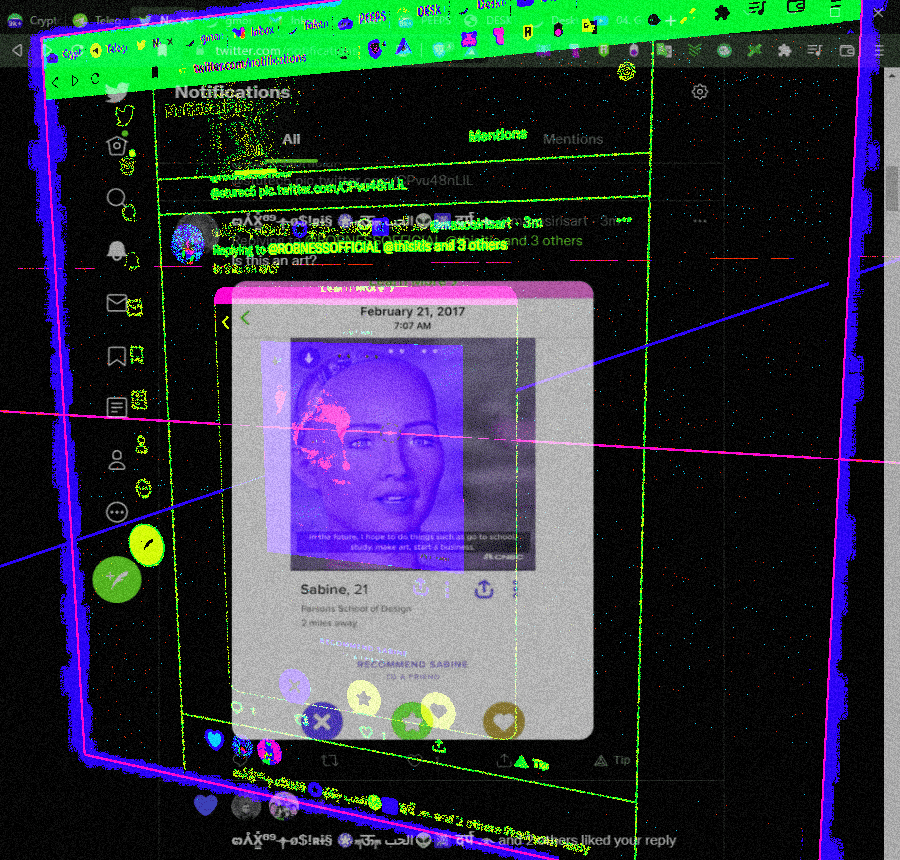Open Lists from the sidebar icon
900x860 pixels.
[117, 407]
